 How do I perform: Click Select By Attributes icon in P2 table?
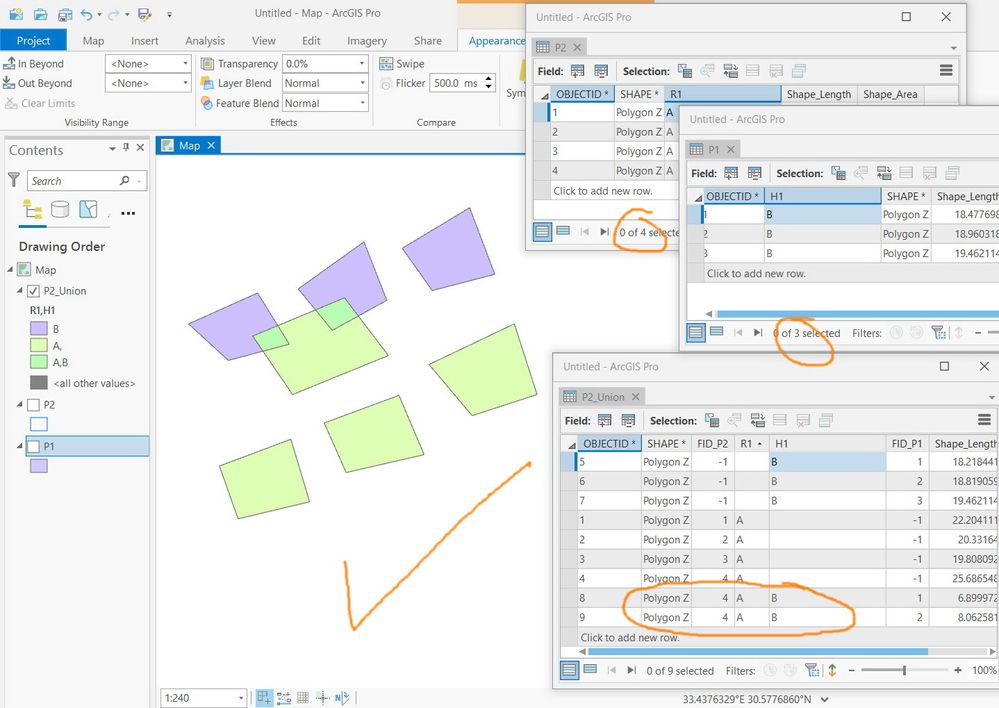(685, 71)
